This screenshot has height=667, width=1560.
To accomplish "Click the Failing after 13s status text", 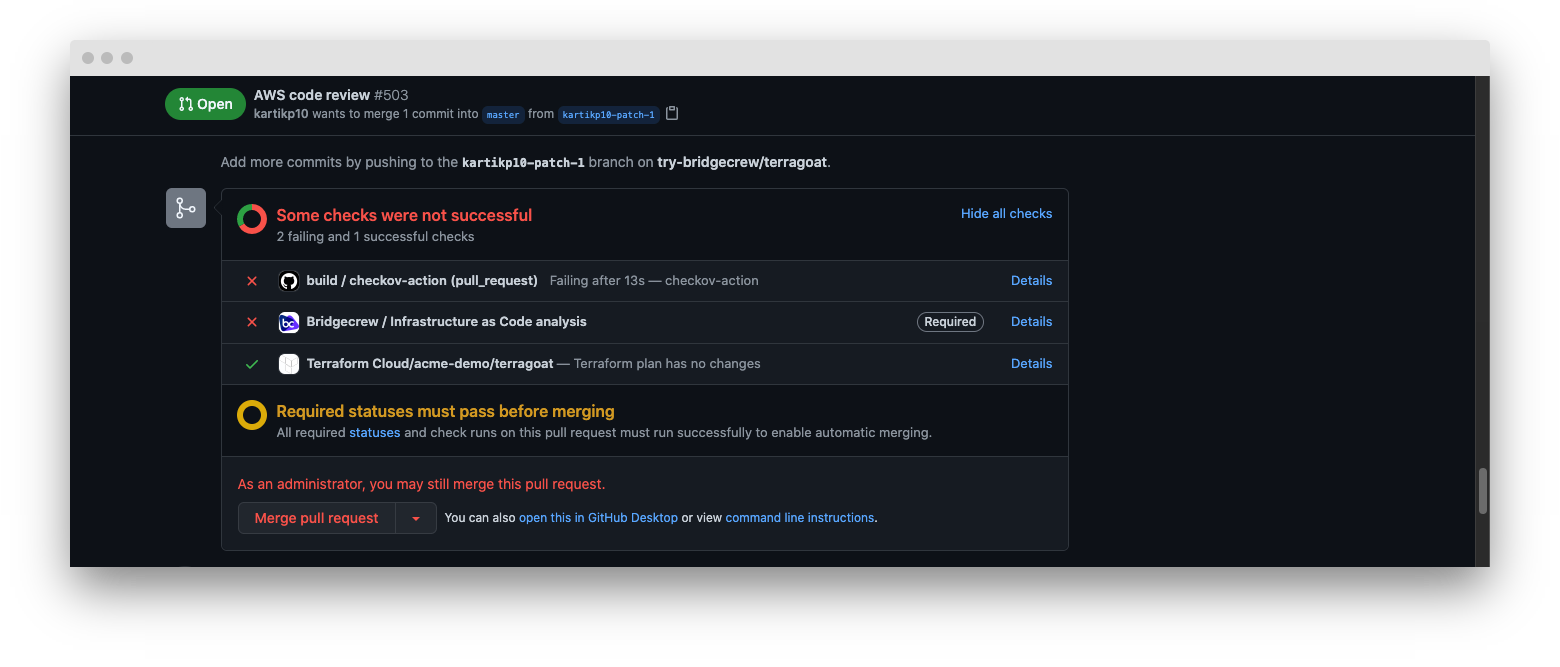I will [x=597, y=281].
